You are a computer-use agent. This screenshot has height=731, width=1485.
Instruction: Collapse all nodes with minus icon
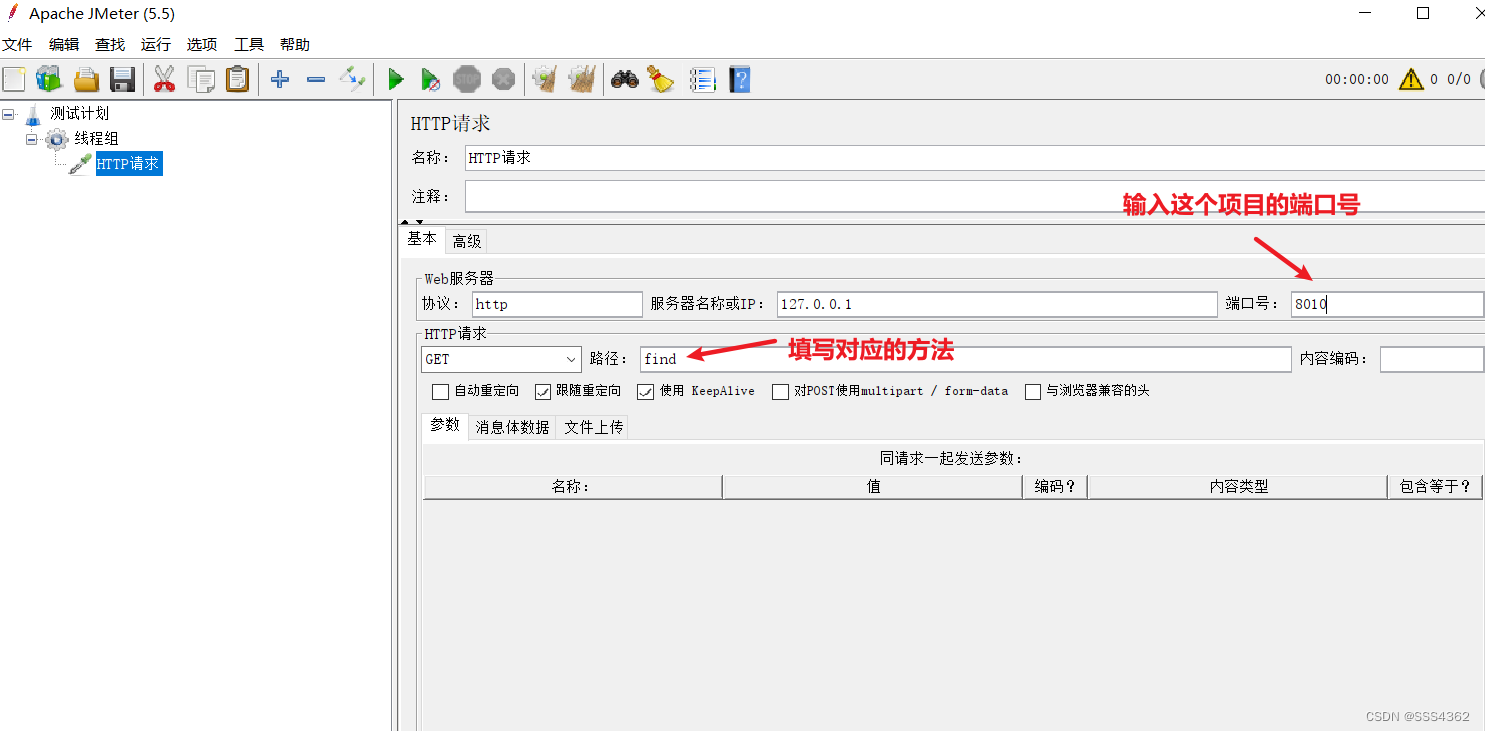coord(316,79)
